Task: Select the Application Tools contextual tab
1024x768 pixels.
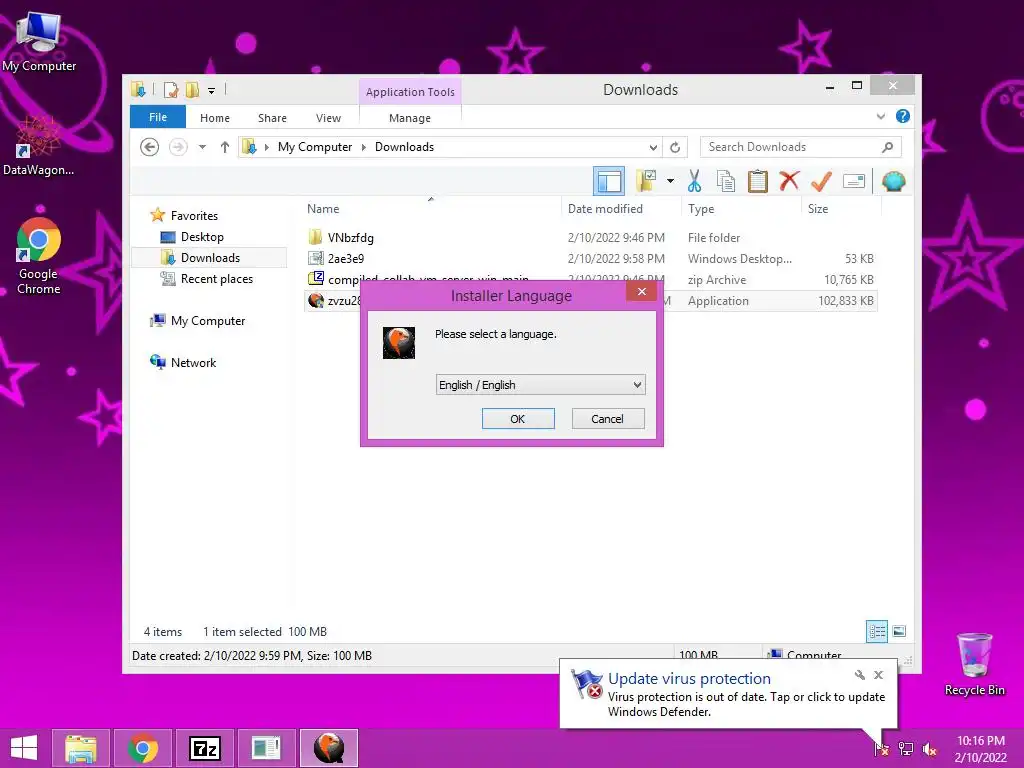Action: 410,92
